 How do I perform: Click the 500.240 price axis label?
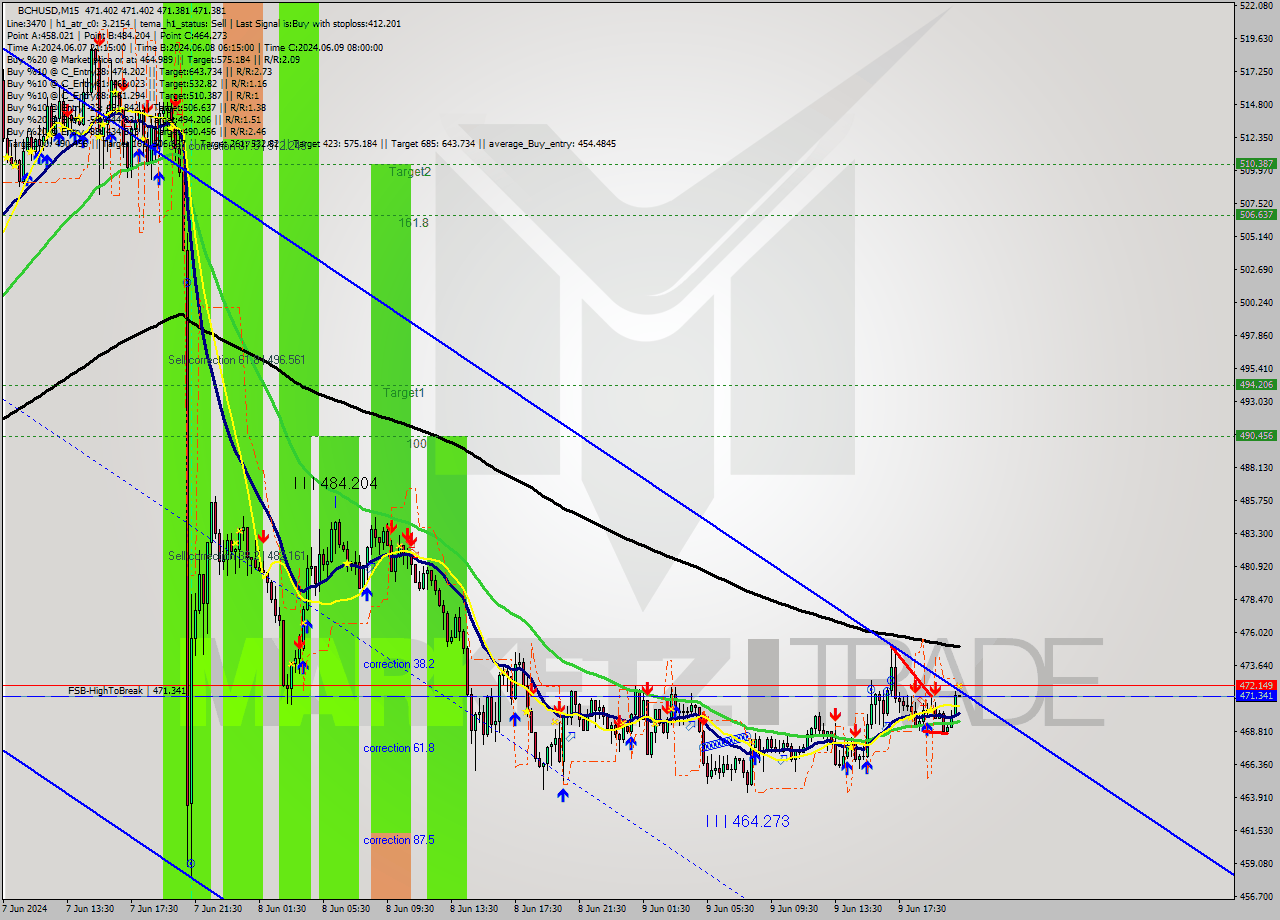pyautogui.click(x=1256, y=303)
